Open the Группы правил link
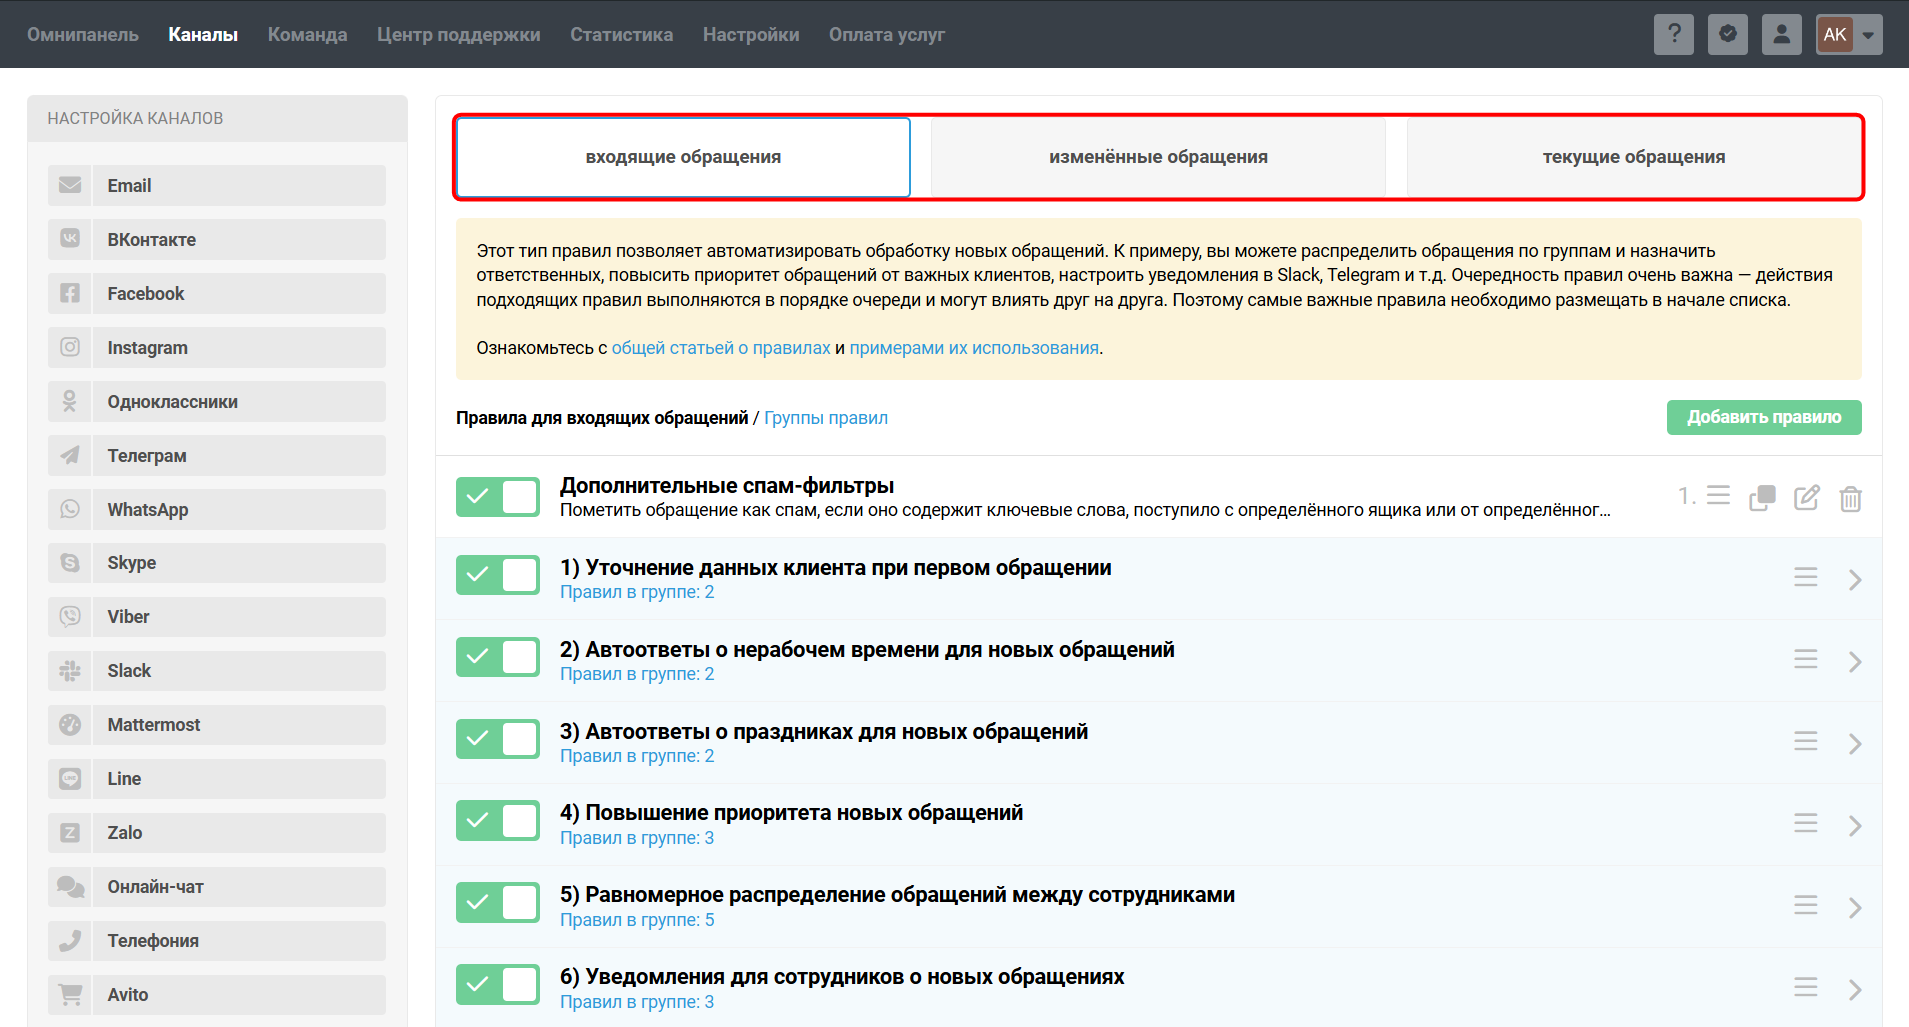Viewport: 1909px width, 1027px height. click(x=826, y=418)
